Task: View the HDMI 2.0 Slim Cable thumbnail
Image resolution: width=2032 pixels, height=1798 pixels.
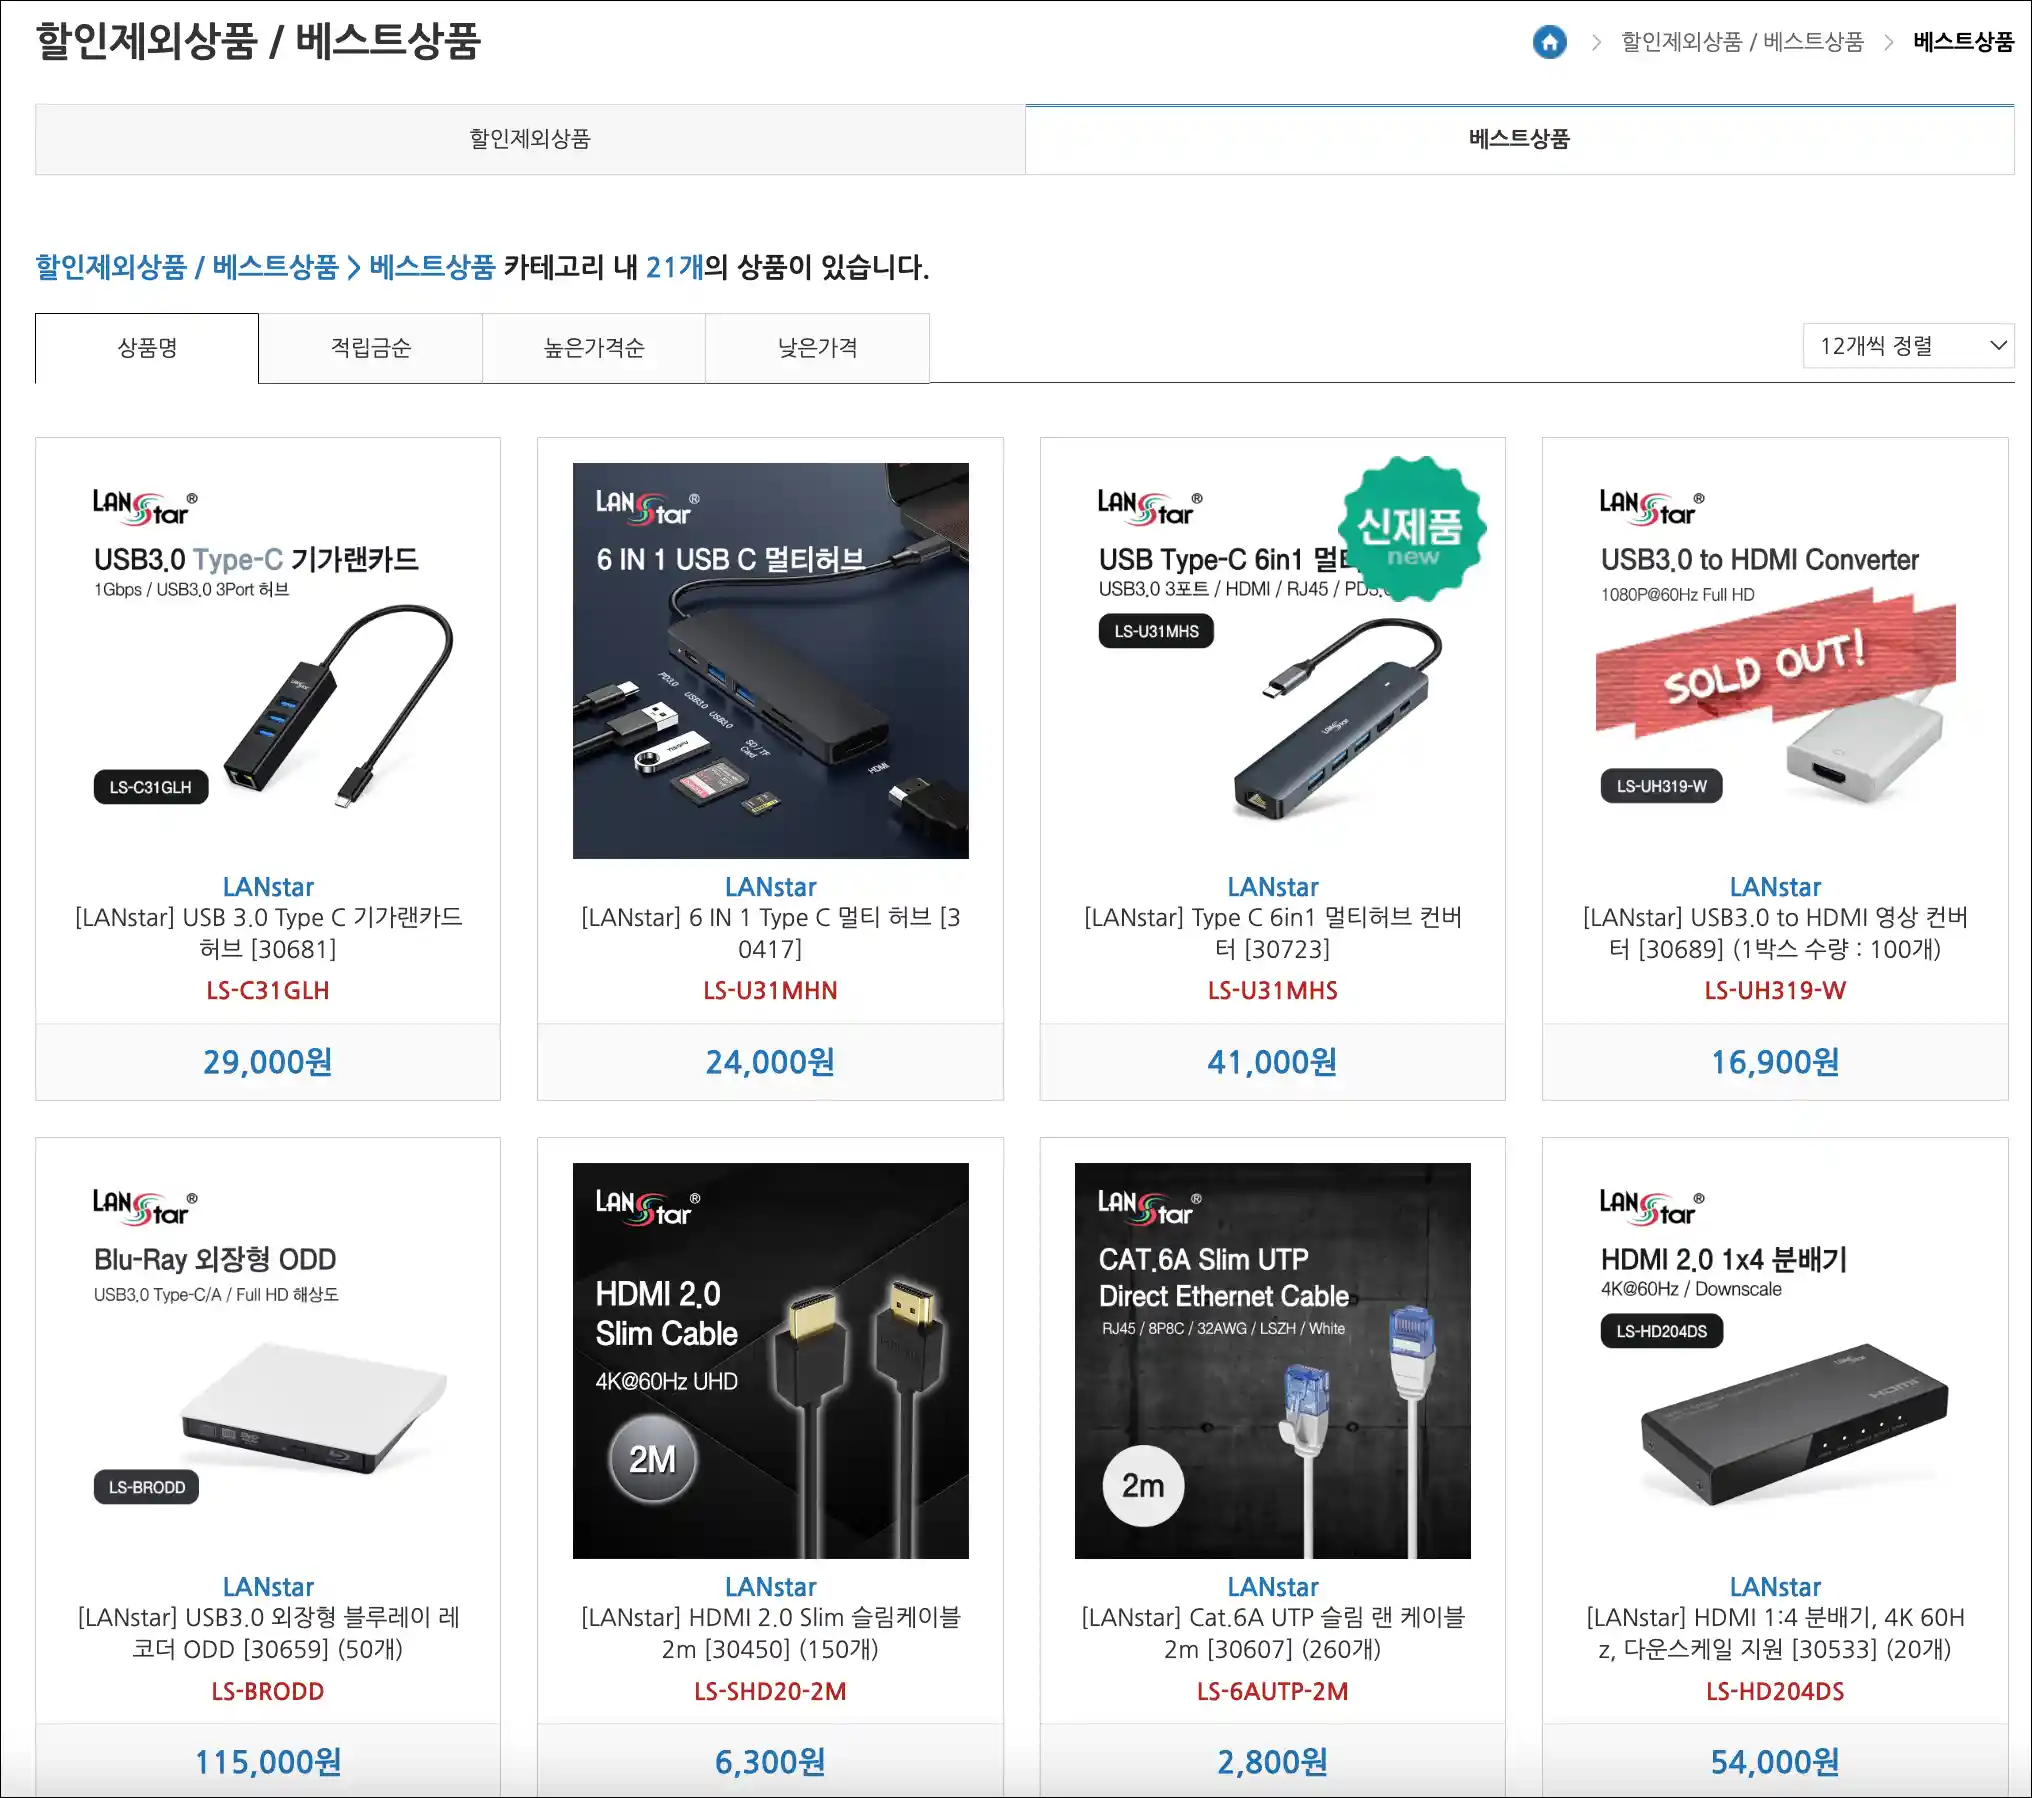Action: (770, 1361)
